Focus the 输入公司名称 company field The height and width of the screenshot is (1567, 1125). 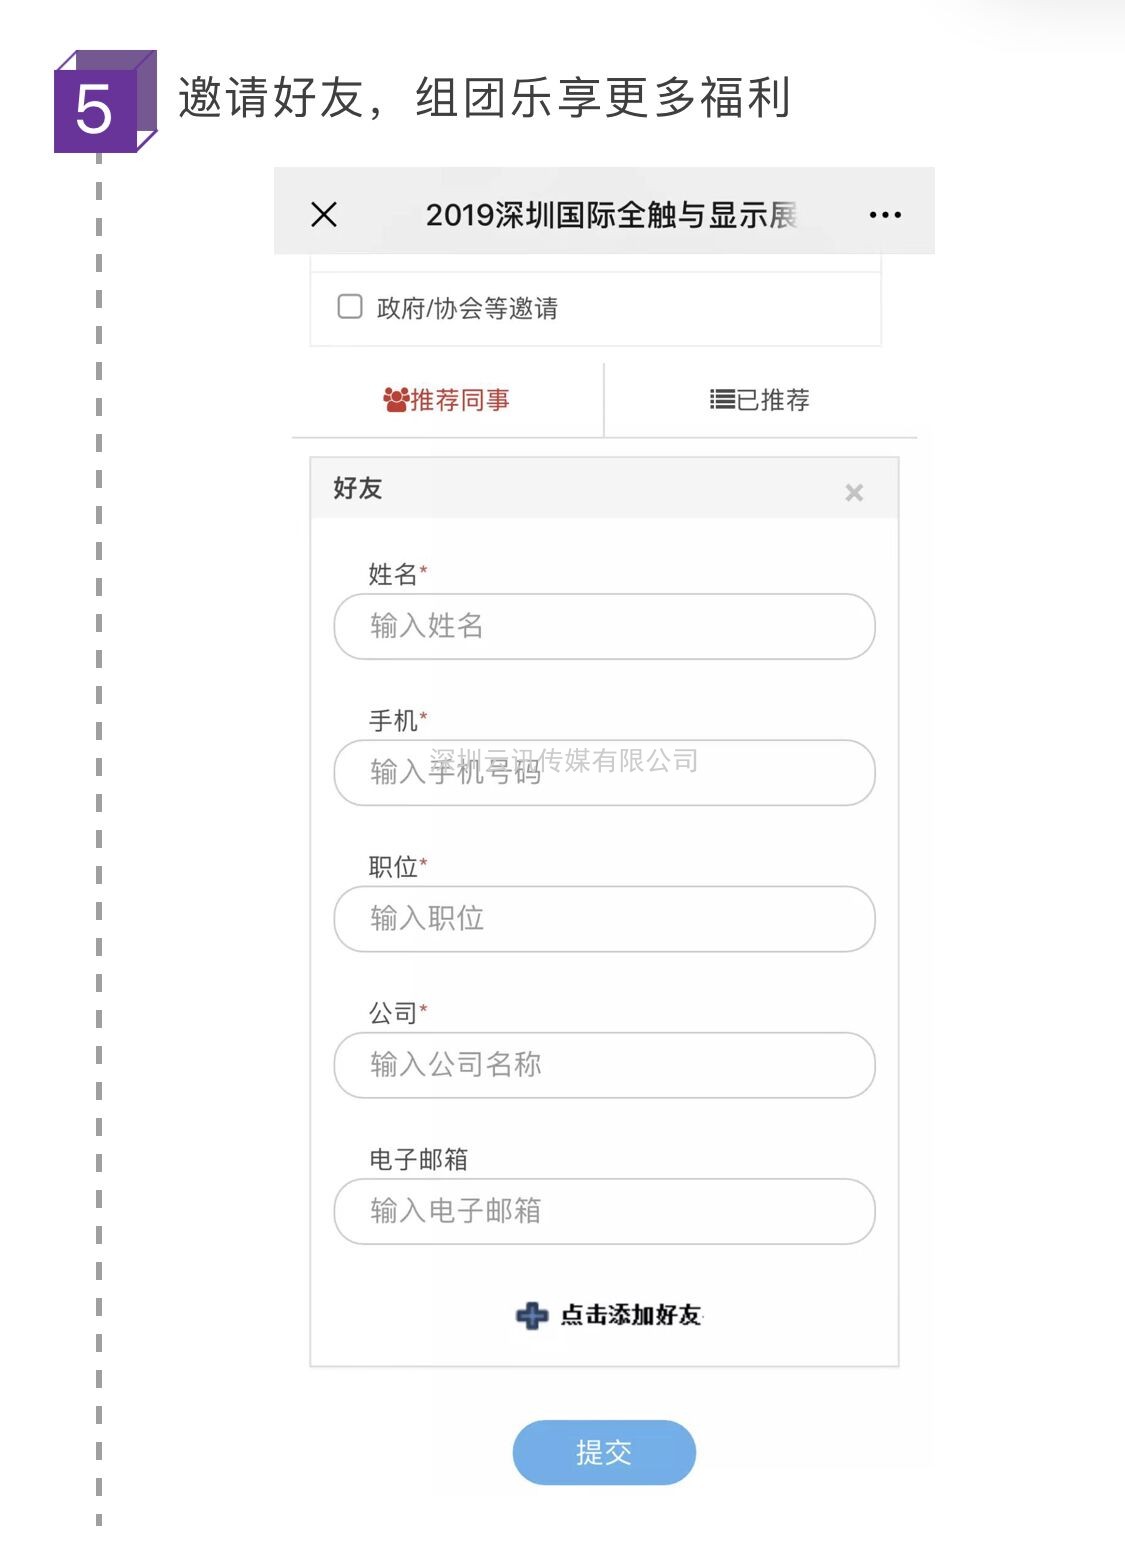point(605,1064)
